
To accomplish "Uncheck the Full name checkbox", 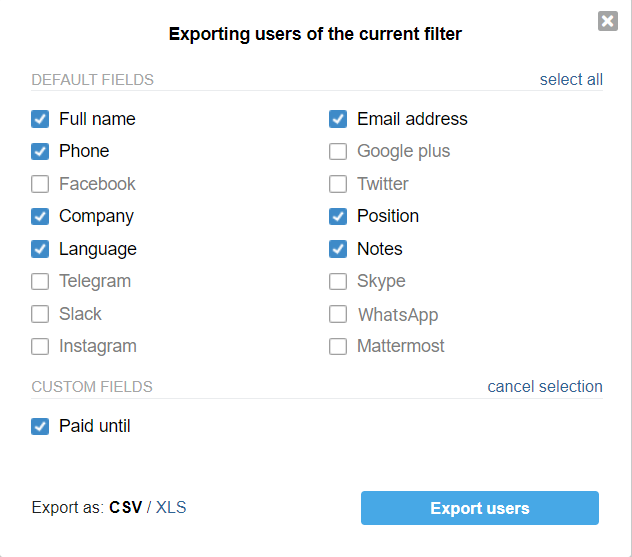I will pyautogui.click(x=40, y=119).
